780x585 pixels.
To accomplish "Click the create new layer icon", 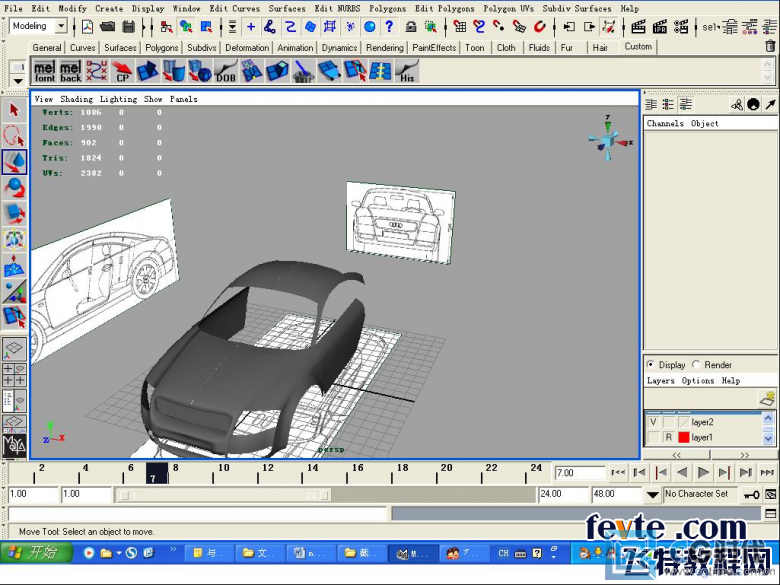I will click(767, 398).
